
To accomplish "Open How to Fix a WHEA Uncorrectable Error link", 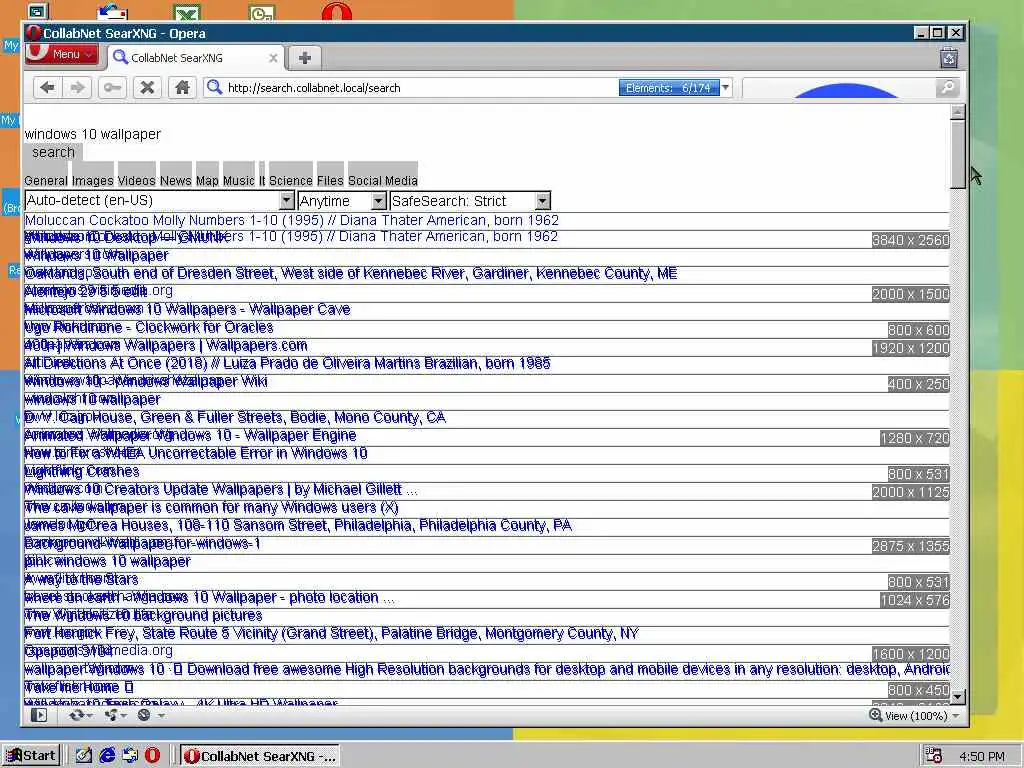I will tap(196, 453).
